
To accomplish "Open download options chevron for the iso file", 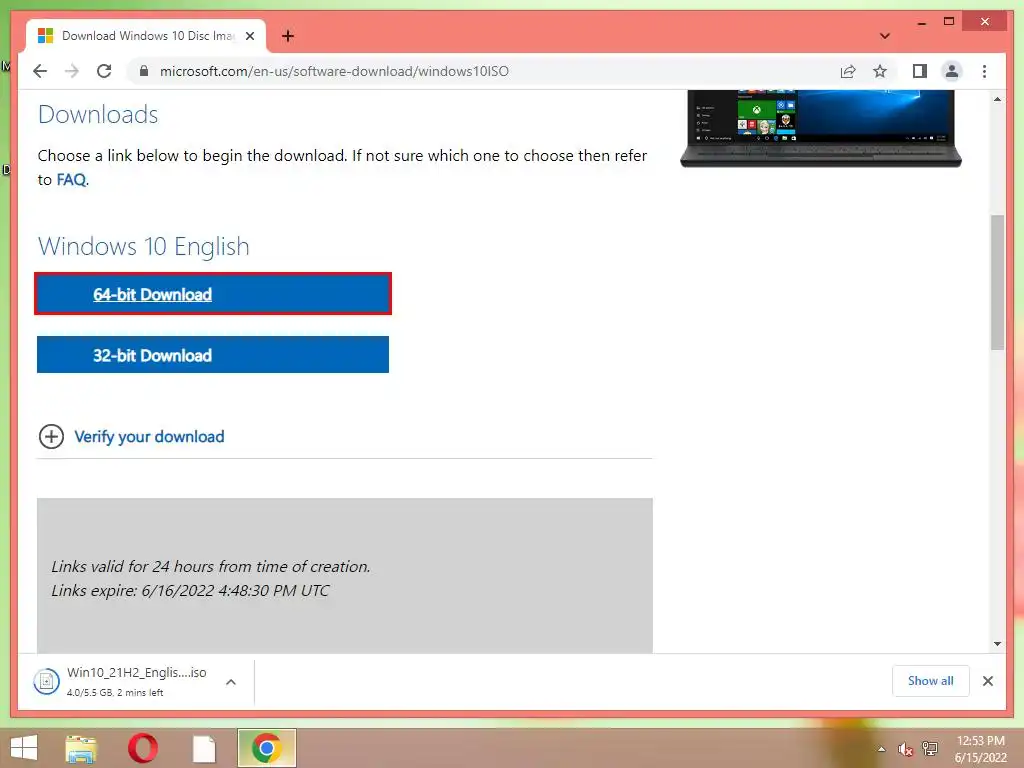I will [231, 682].
